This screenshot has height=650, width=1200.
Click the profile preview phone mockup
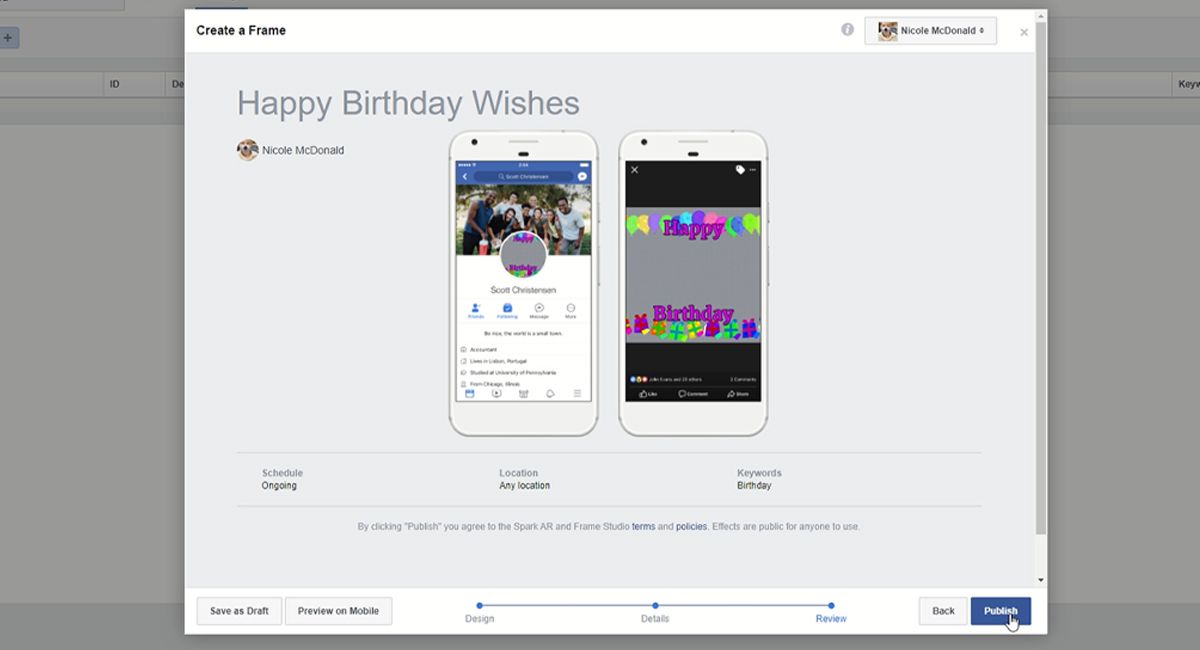pos(523,283)
